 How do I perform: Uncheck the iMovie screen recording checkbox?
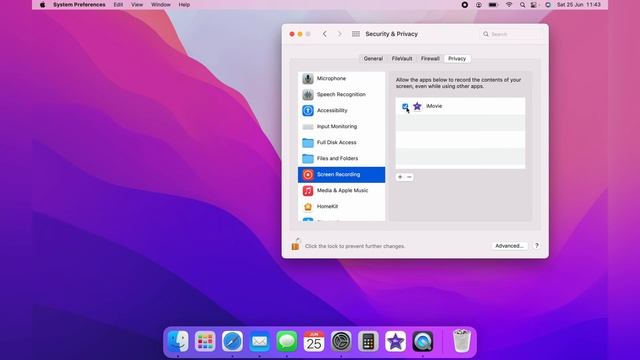(405, 106)
